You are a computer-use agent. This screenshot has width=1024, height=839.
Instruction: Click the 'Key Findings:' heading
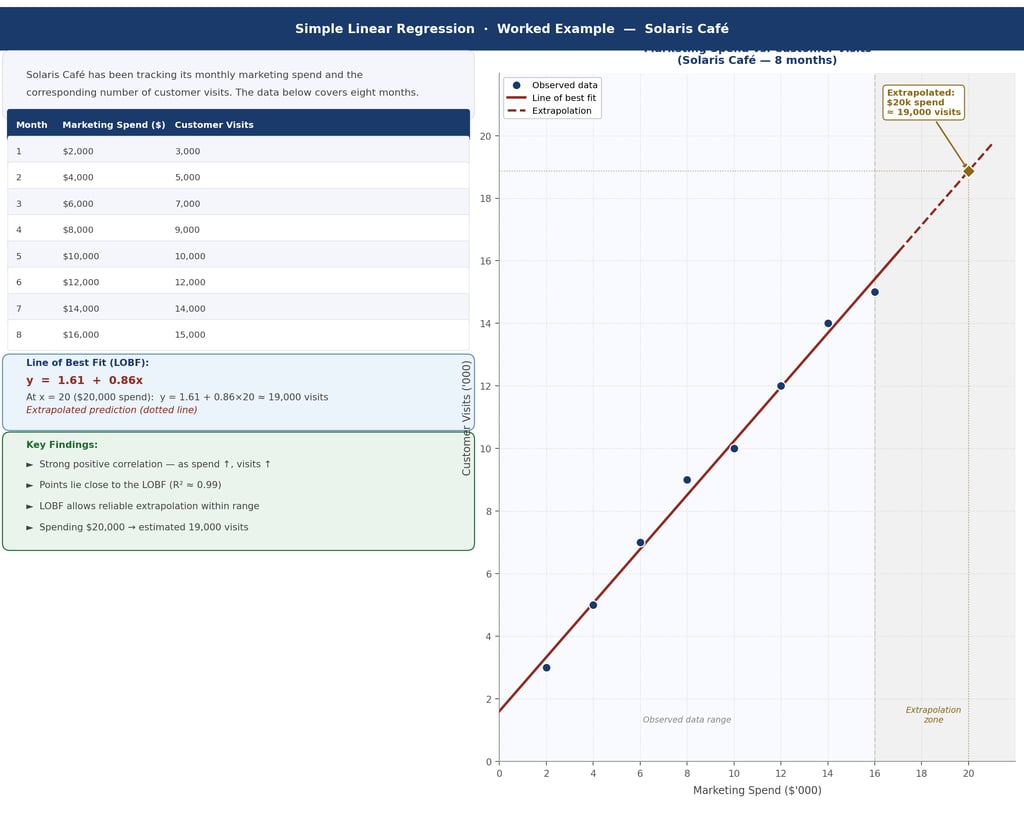click(x=62, y=445)
